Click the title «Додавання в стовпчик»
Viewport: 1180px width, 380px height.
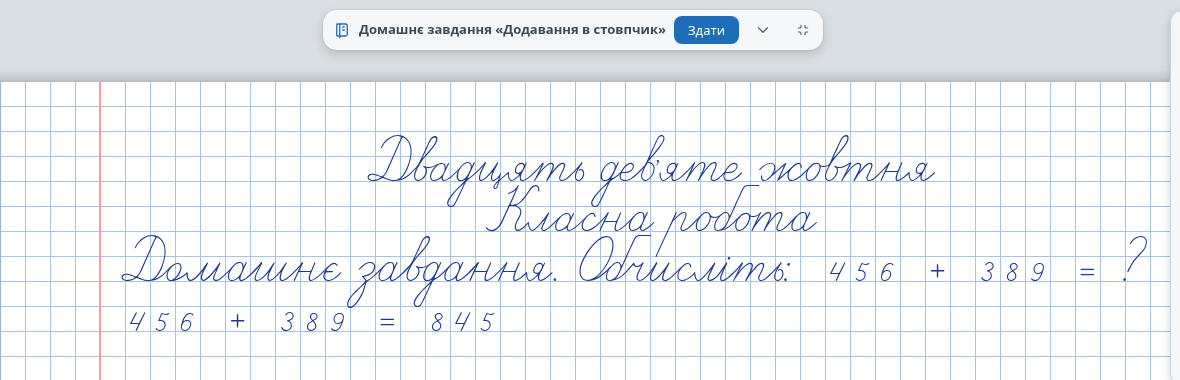point(581,30)
